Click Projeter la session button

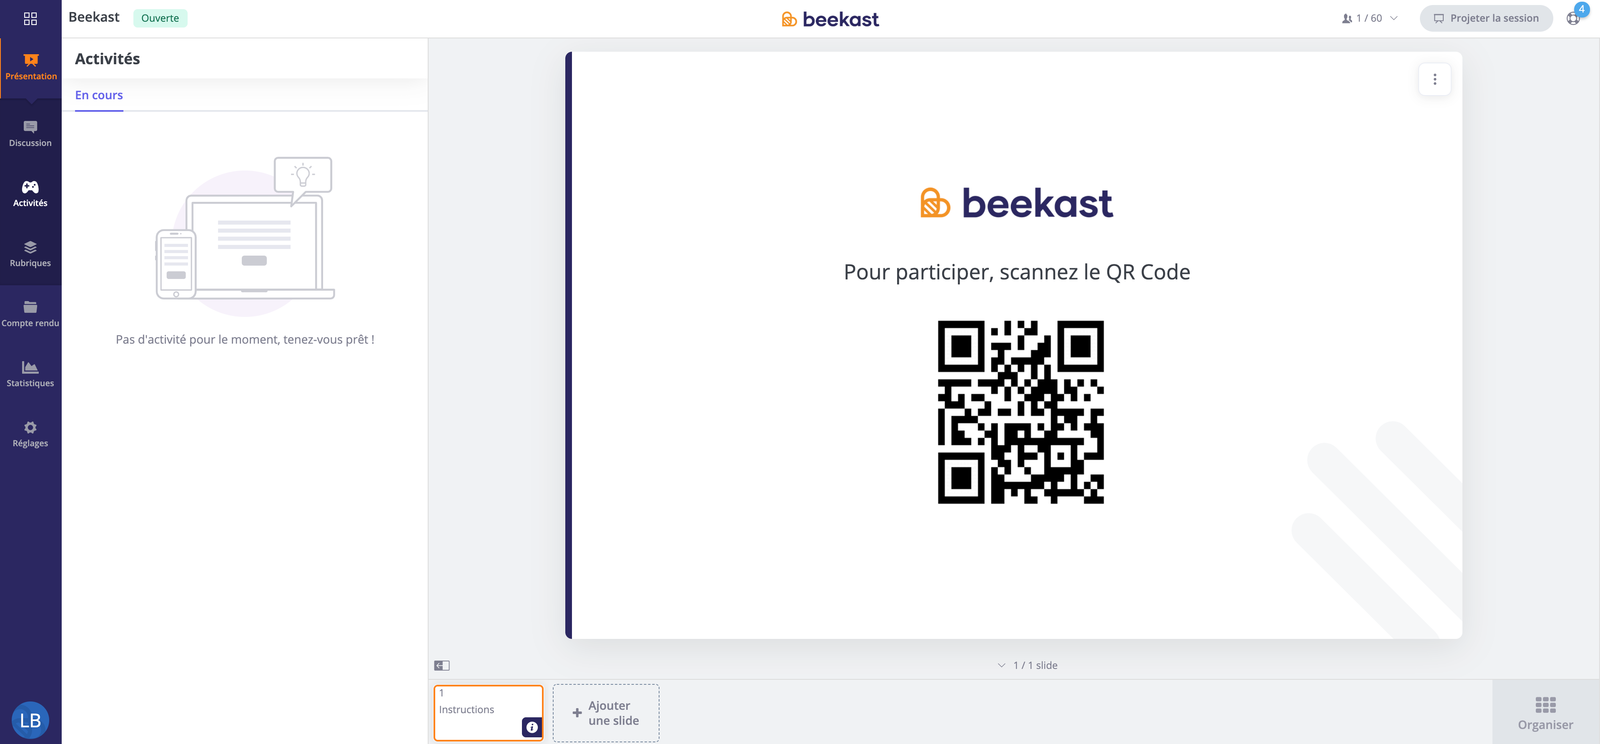[x=1486, y=18]
